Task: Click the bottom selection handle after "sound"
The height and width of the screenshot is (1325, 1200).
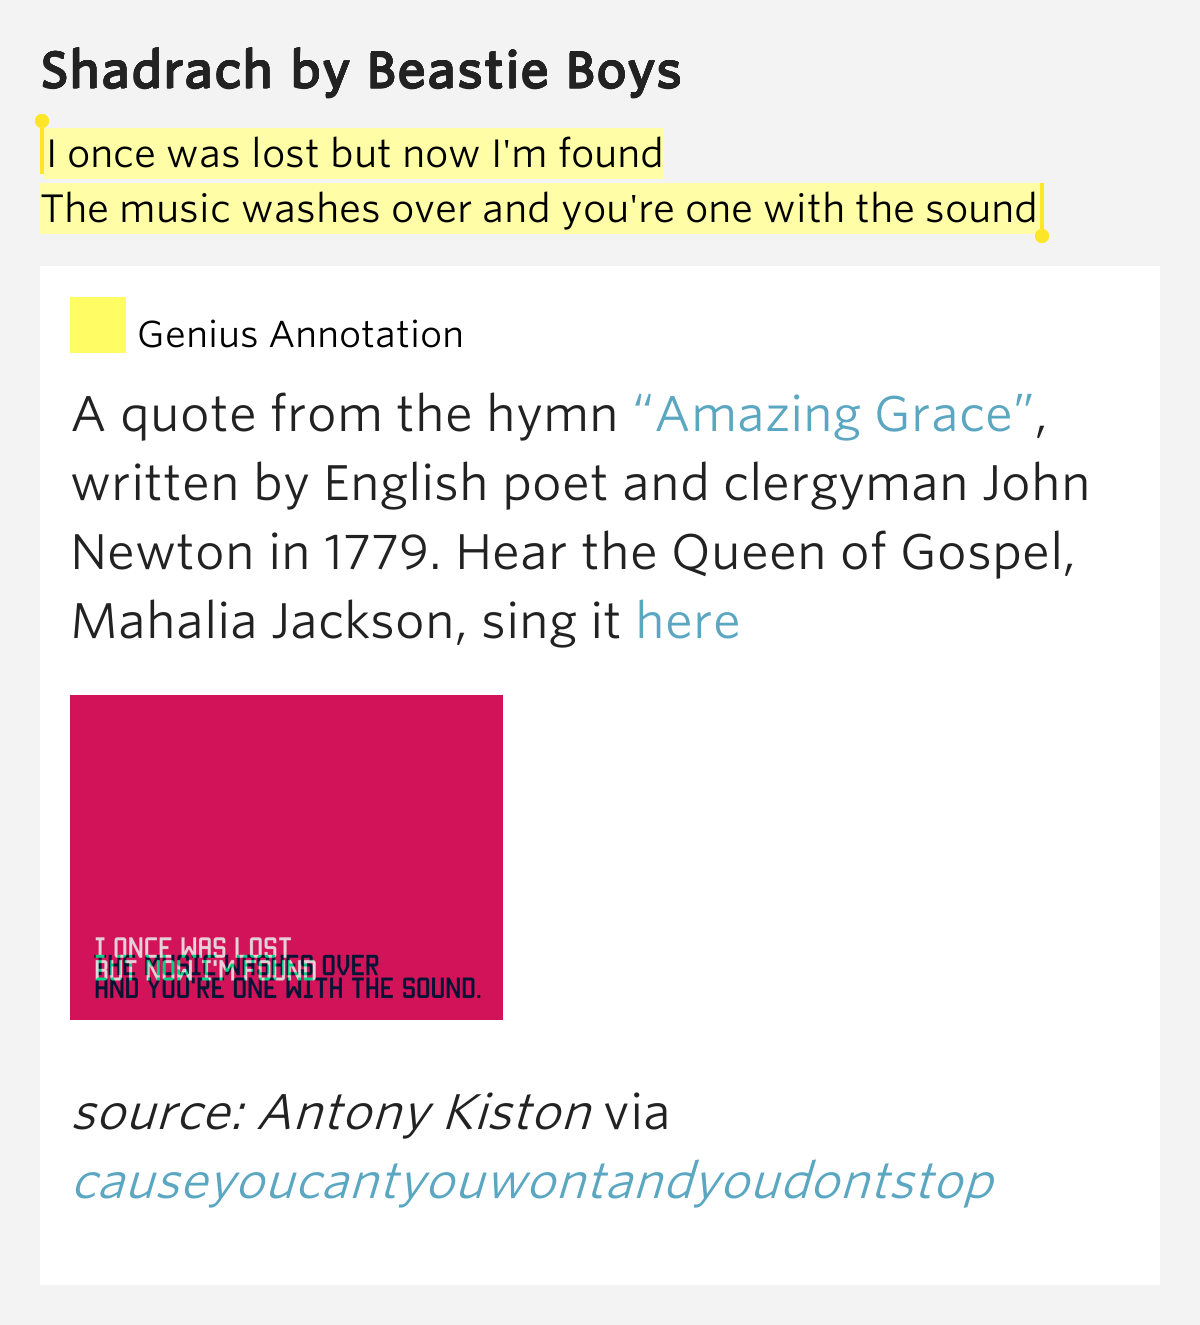Action: (x=1042, y=236)
